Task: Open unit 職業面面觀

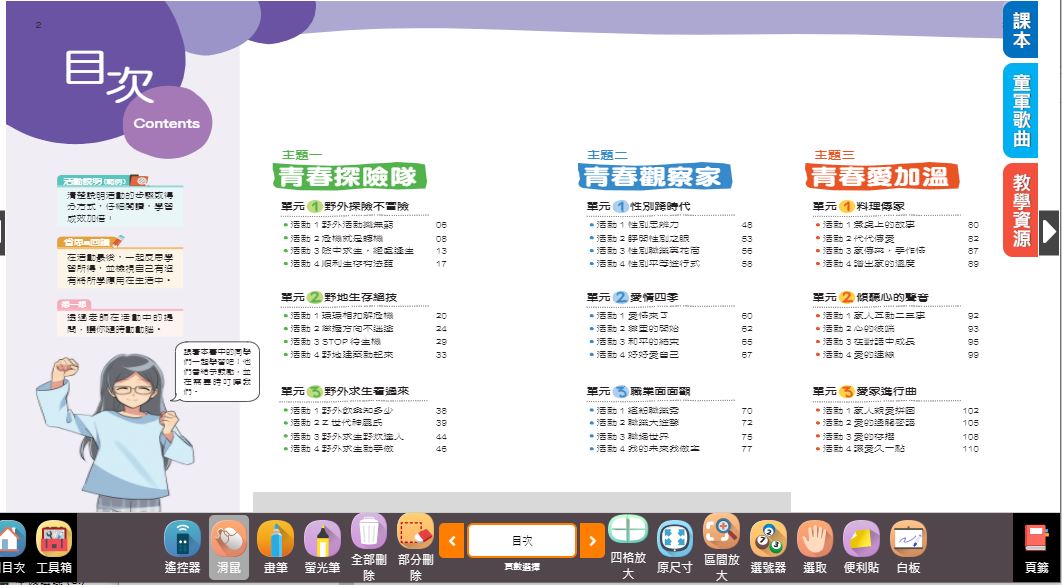Action: pos(639,391)
